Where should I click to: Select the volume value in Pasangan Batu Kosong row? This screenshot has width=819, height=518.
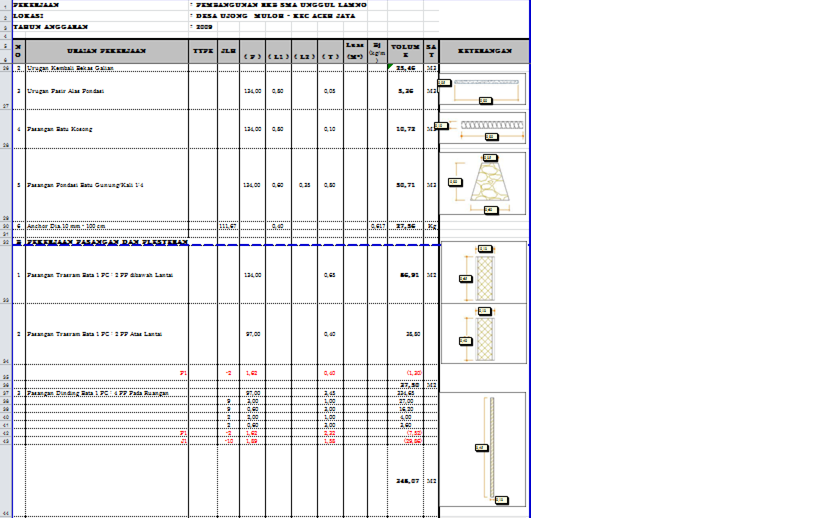coord(406,129)
